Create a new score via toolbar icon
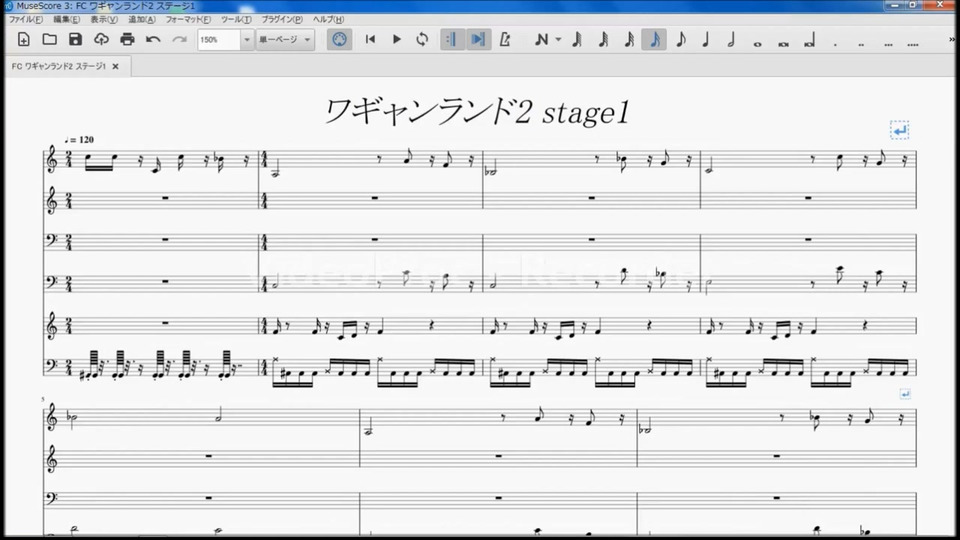Viewport: 960px width, 540px height. (24, 40)
